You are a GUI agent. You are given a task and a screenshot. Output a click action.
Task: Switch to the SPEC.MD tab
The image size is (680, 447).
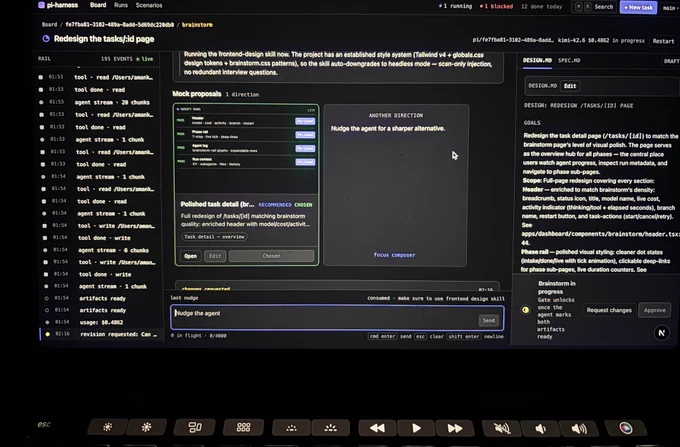click(x=569, y=60)
